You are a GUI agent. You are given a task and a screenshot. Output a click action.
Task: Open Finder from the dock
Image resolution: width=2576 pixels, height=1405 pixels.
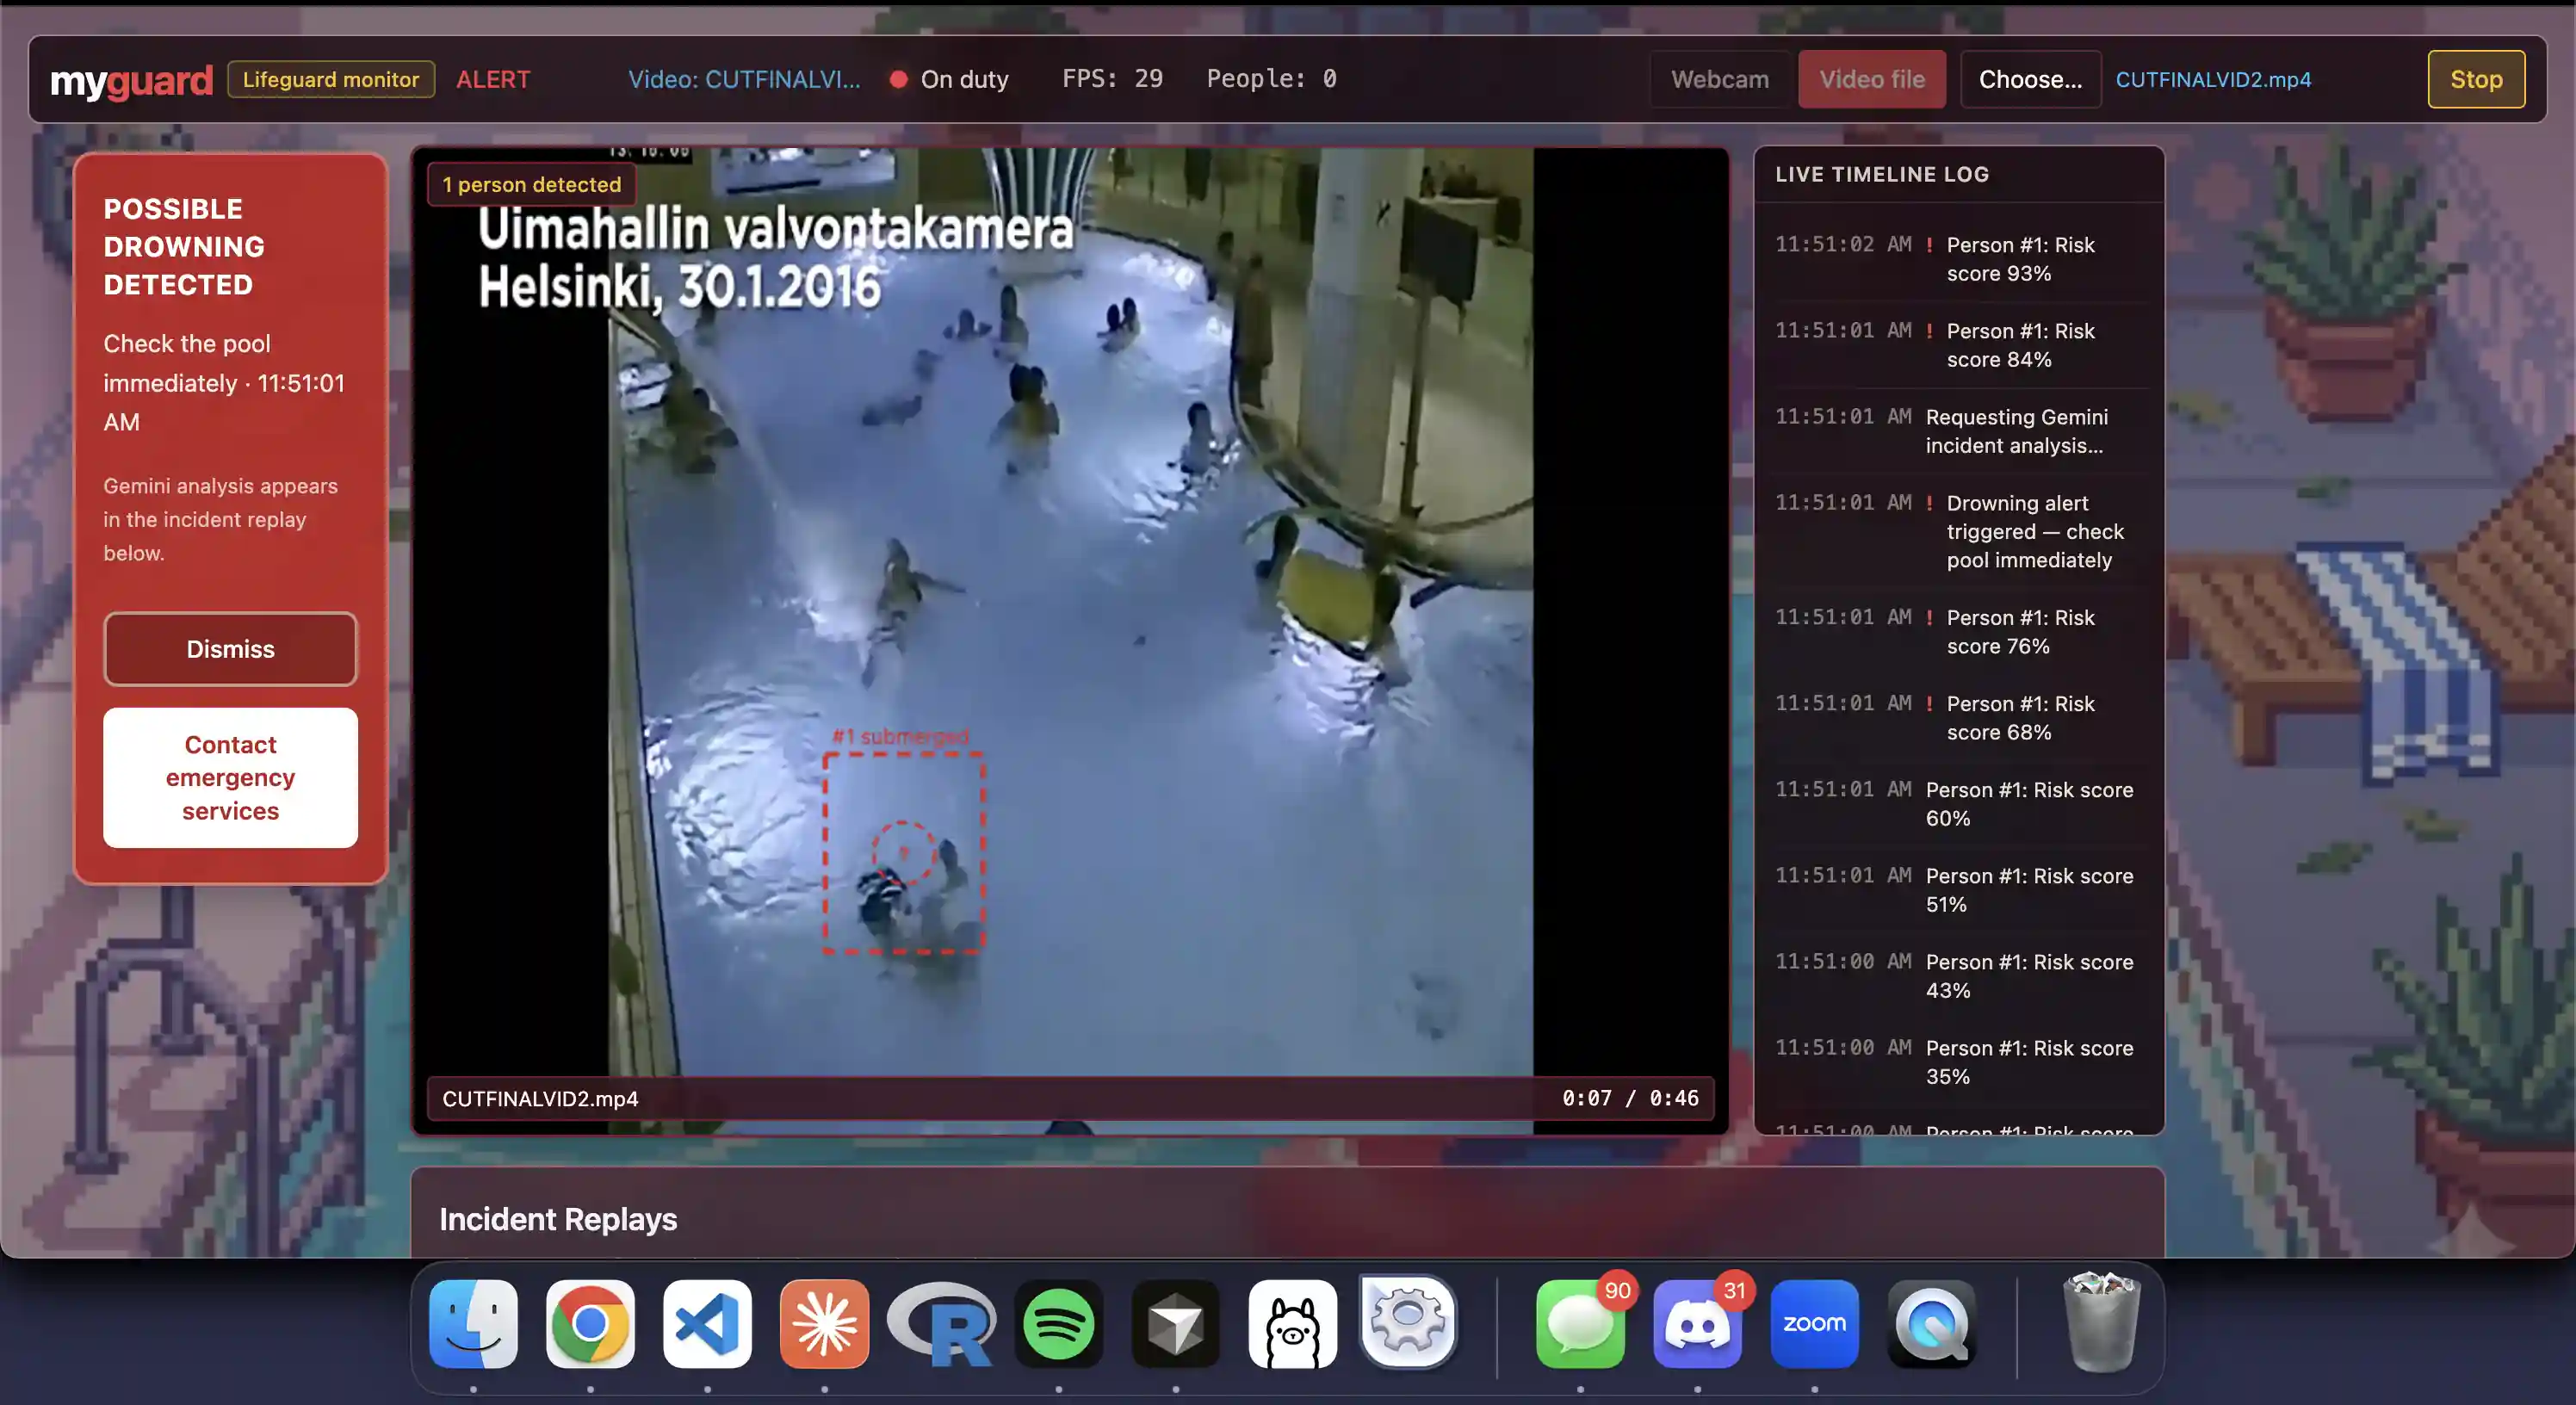(473, 1323)
